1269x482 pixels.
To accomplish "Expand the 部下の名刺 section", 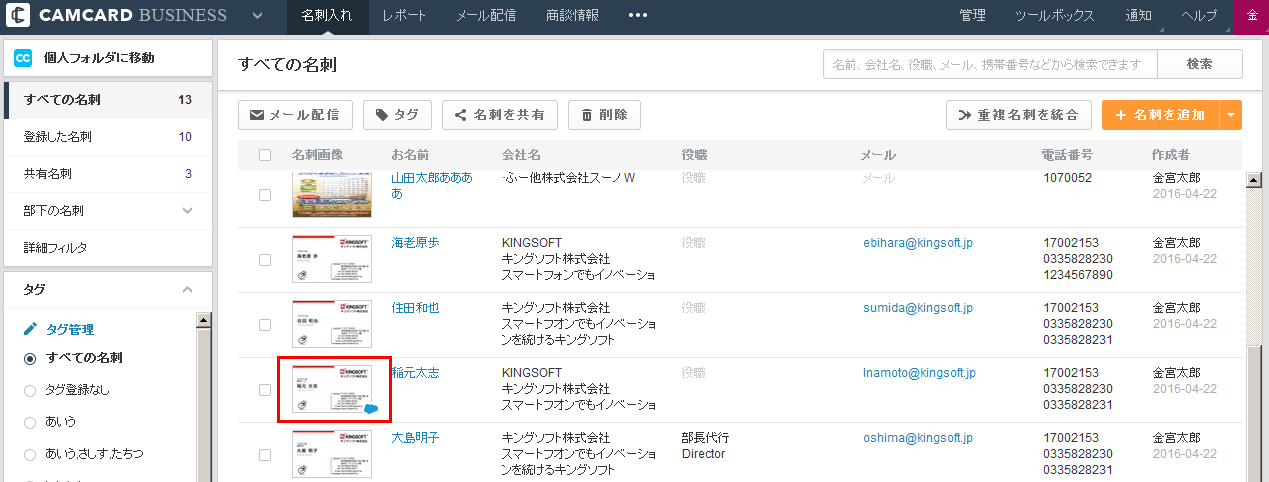I will (108, 211).
